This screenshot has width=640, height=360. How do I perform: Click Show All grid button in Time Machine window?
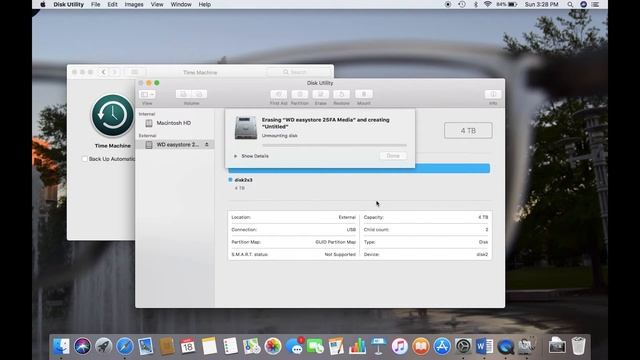134,72
